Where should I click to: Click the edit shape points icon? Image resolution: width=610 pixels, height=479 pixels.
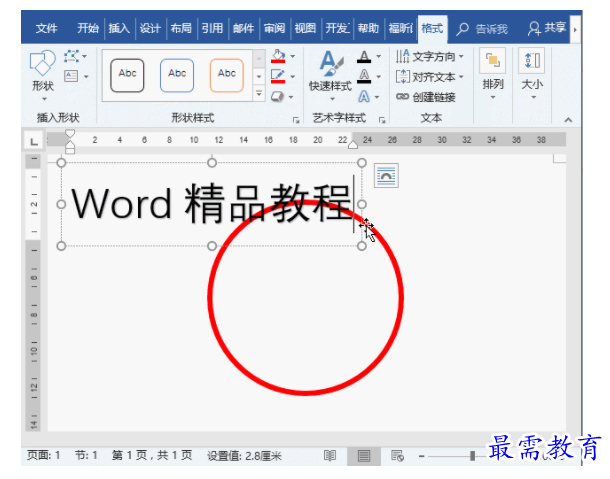tap(71, 56)
